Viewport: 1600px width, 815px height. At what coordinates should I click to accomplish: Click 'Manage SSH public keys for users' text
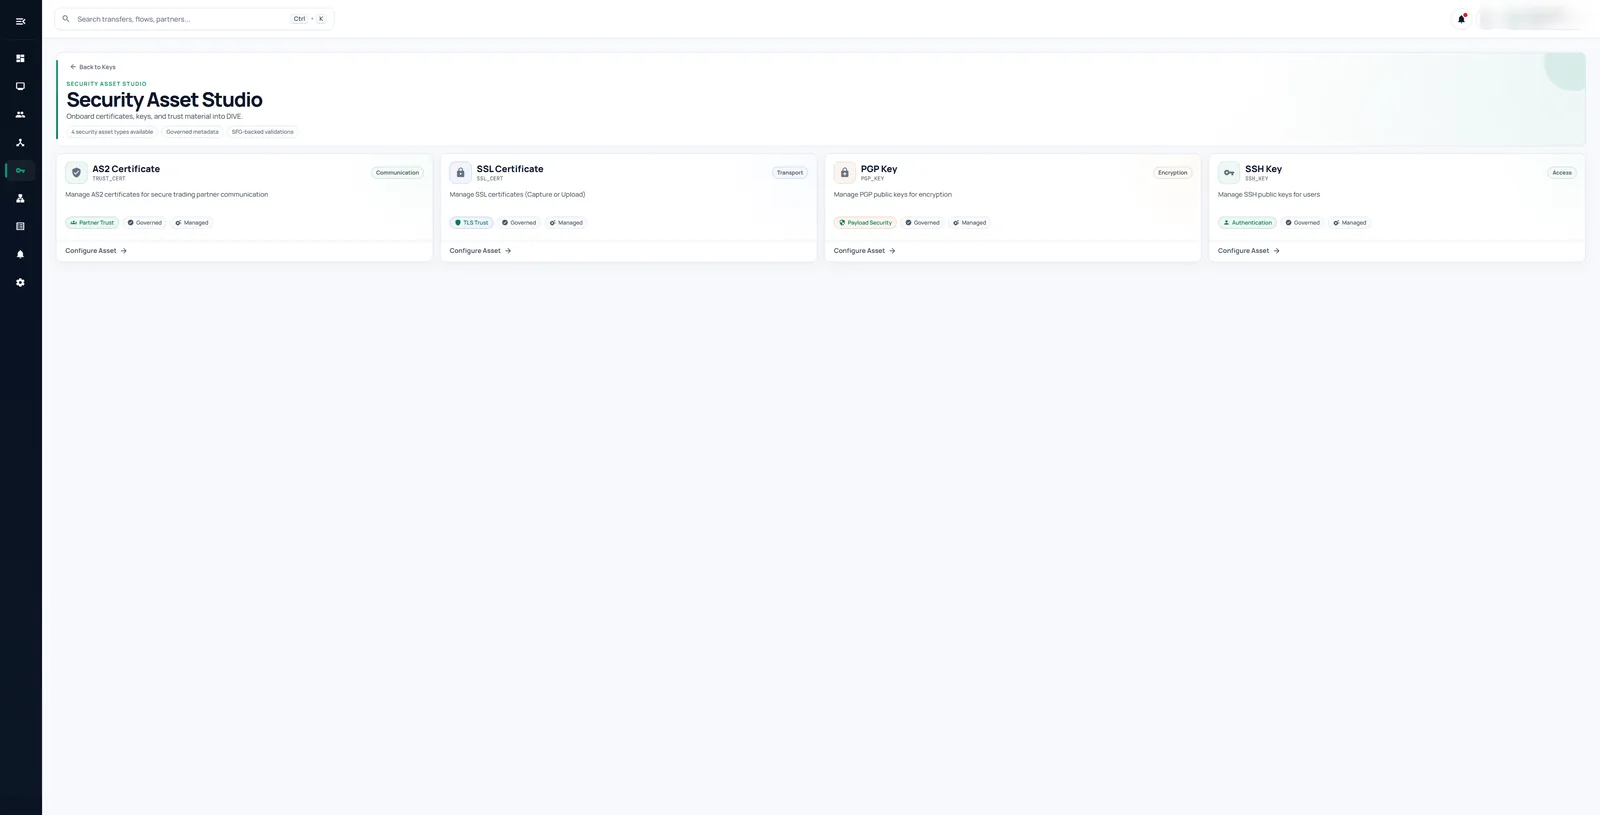pyautogui.click(x=1269, y=195)
